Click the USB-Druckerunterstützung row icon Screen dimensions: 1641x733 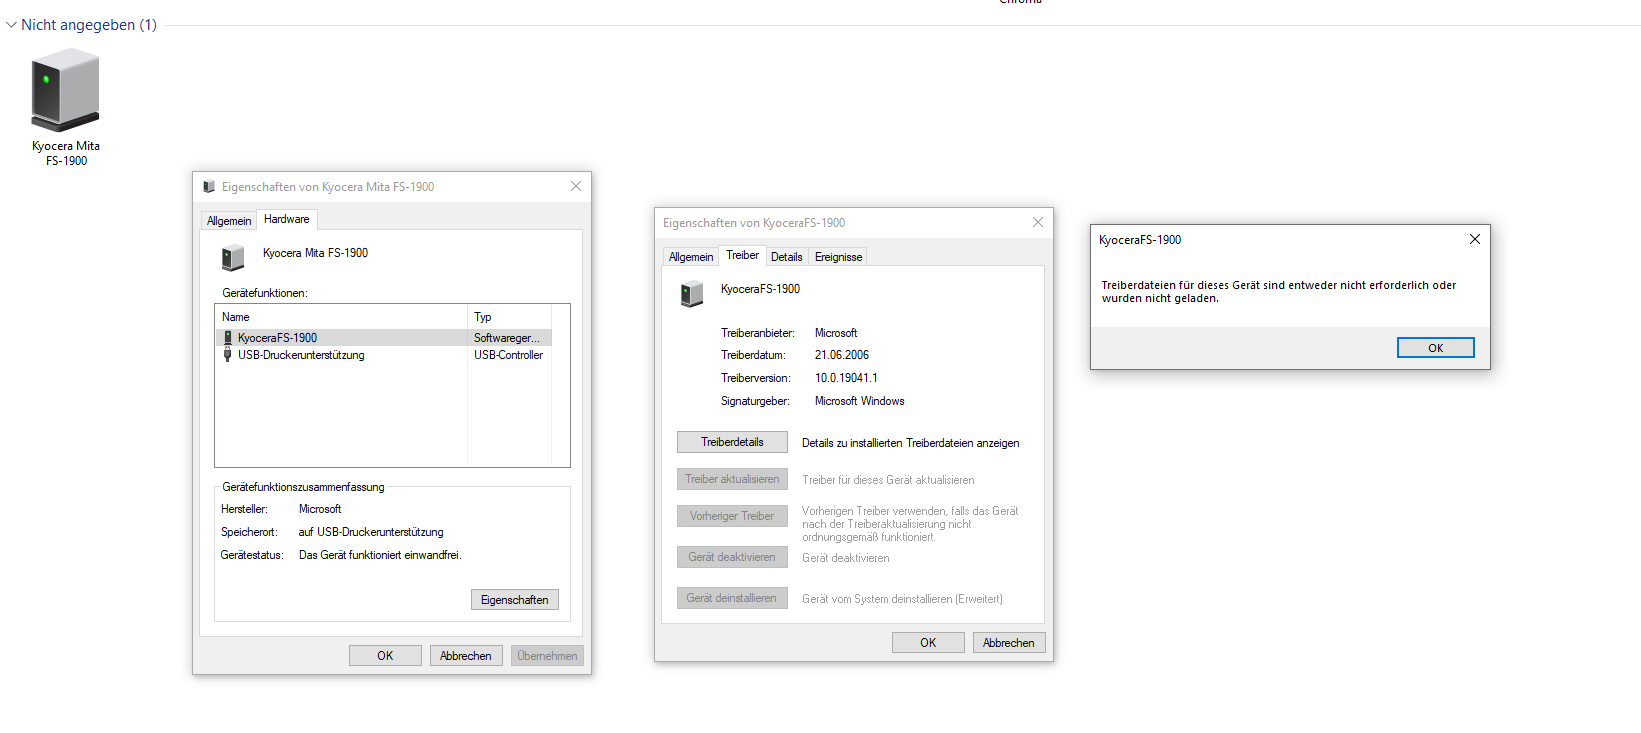[x=228, y=355]
